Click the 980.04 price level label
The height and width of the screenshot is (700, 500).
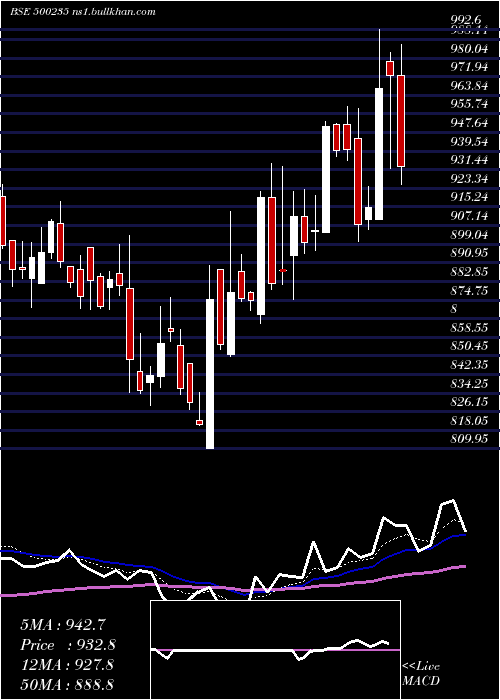(469, 48)
